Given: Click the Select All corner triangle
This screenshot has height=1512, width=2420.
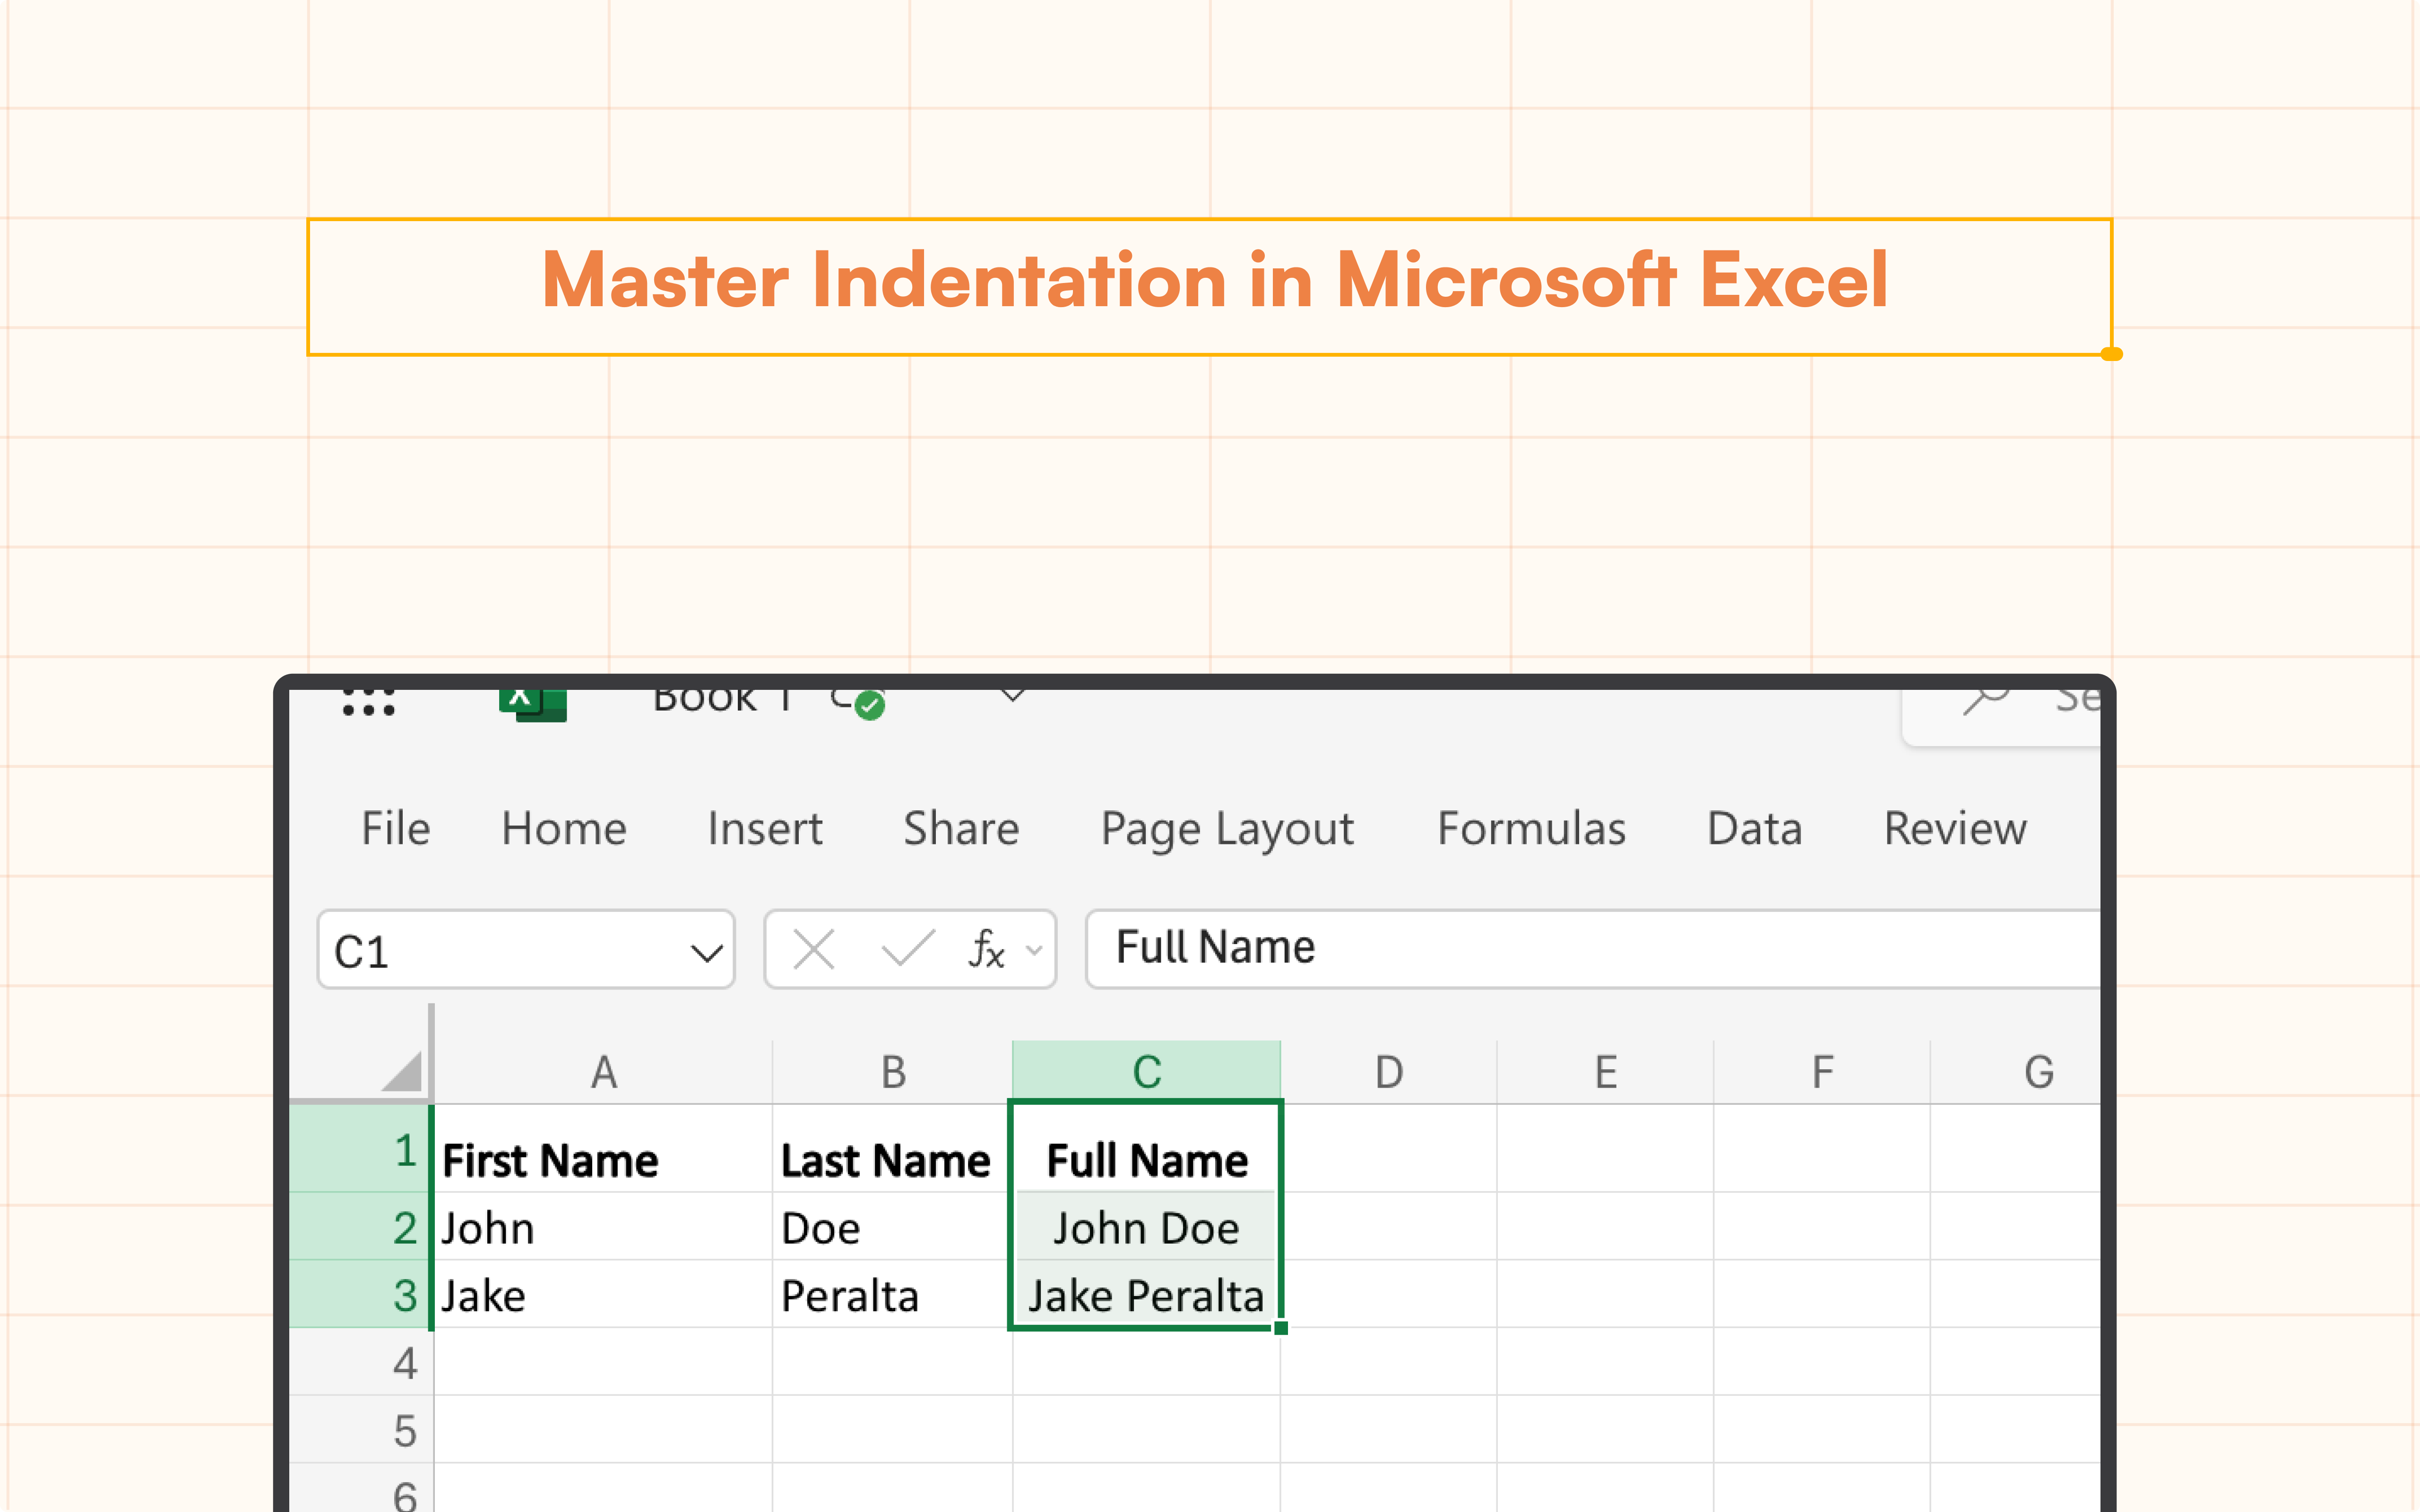Looking at the screenshot, I should point(402,1071).
